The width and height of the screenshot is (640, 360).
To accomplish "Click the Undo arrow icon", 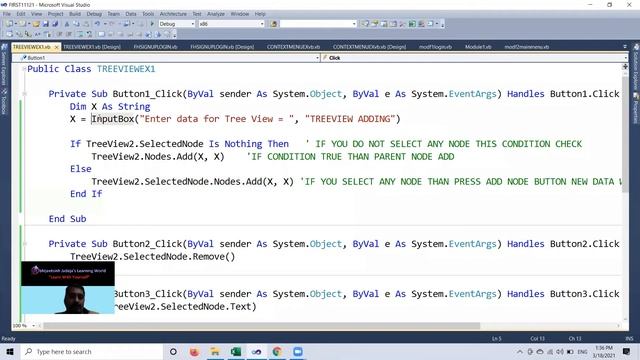I will tap(97, 24).
